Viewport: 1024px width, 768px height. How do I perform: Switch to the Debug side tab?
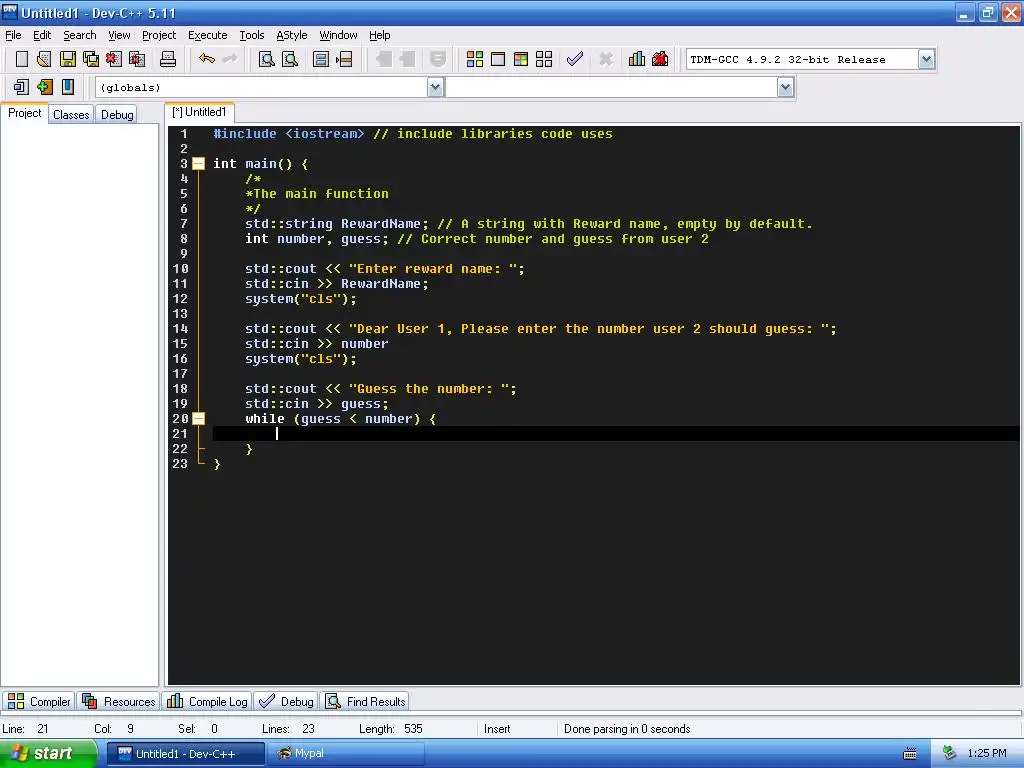coord(117,115)
